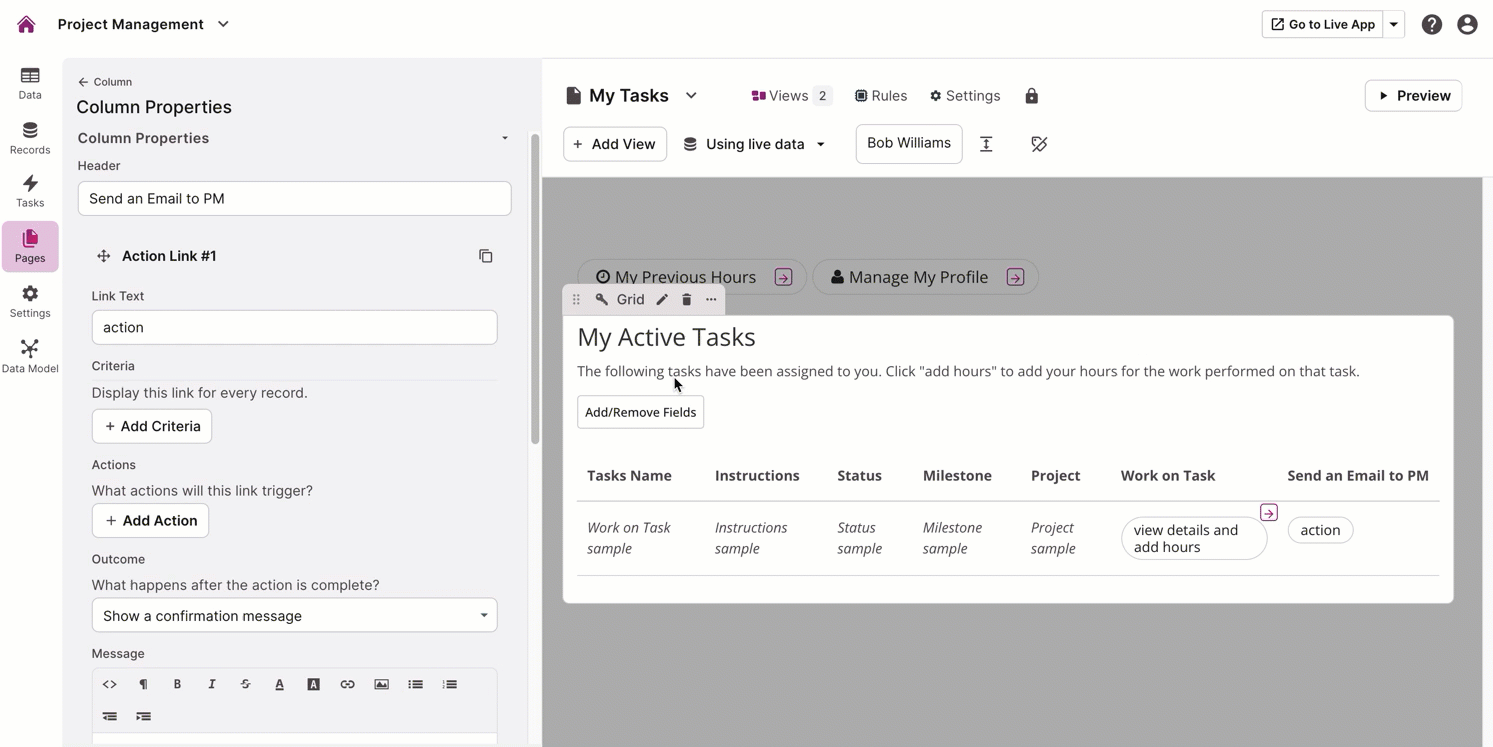
Task: Click the trash icon on Grid toolbar
Action: (x=687, y=300)
